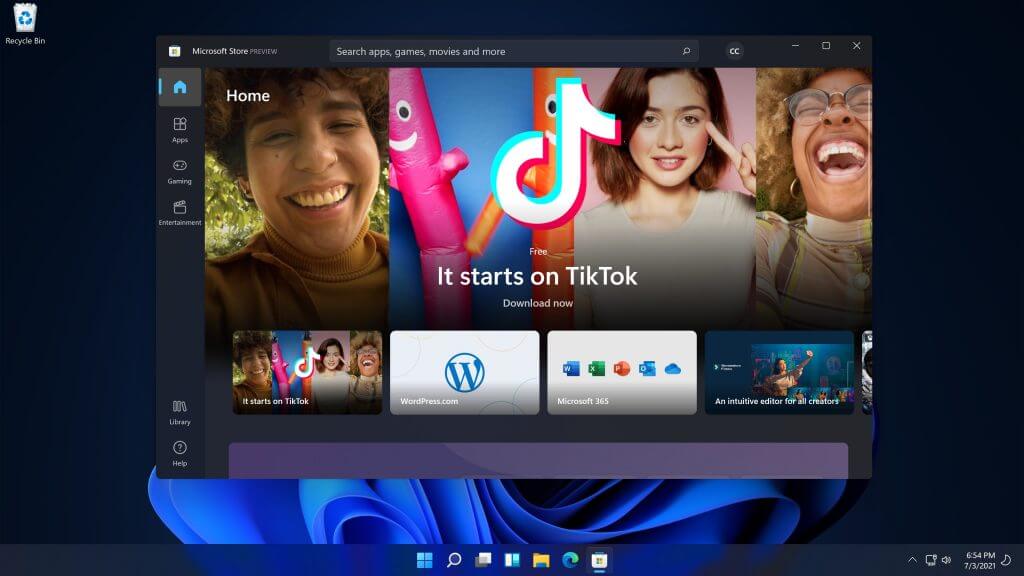Open taskbar Search
The height and width of the screenshot is (576, 1024).
pyautogui.click(x=454, y=560)
